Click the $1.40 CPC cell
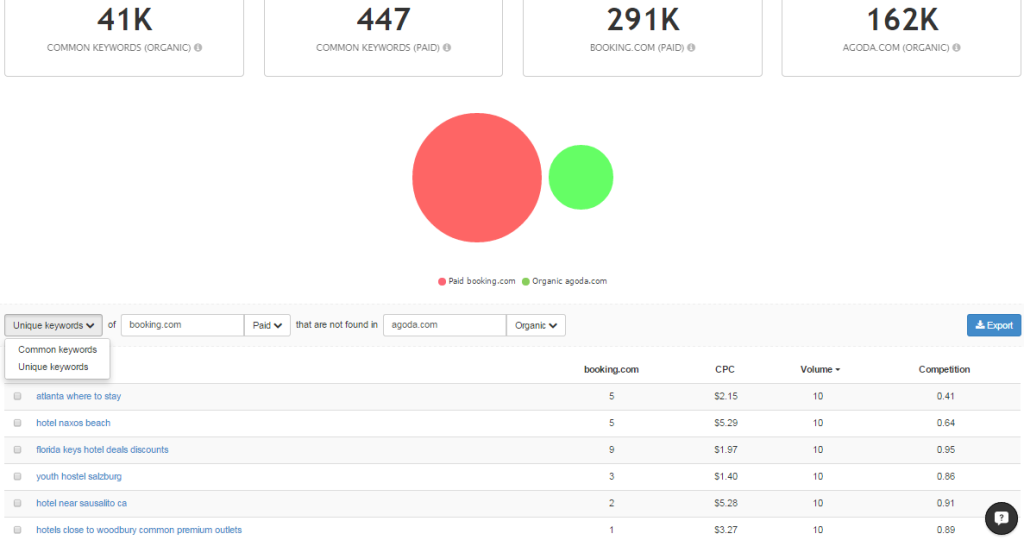This screenshot has width=1024, height=540. tap(726, 477)
